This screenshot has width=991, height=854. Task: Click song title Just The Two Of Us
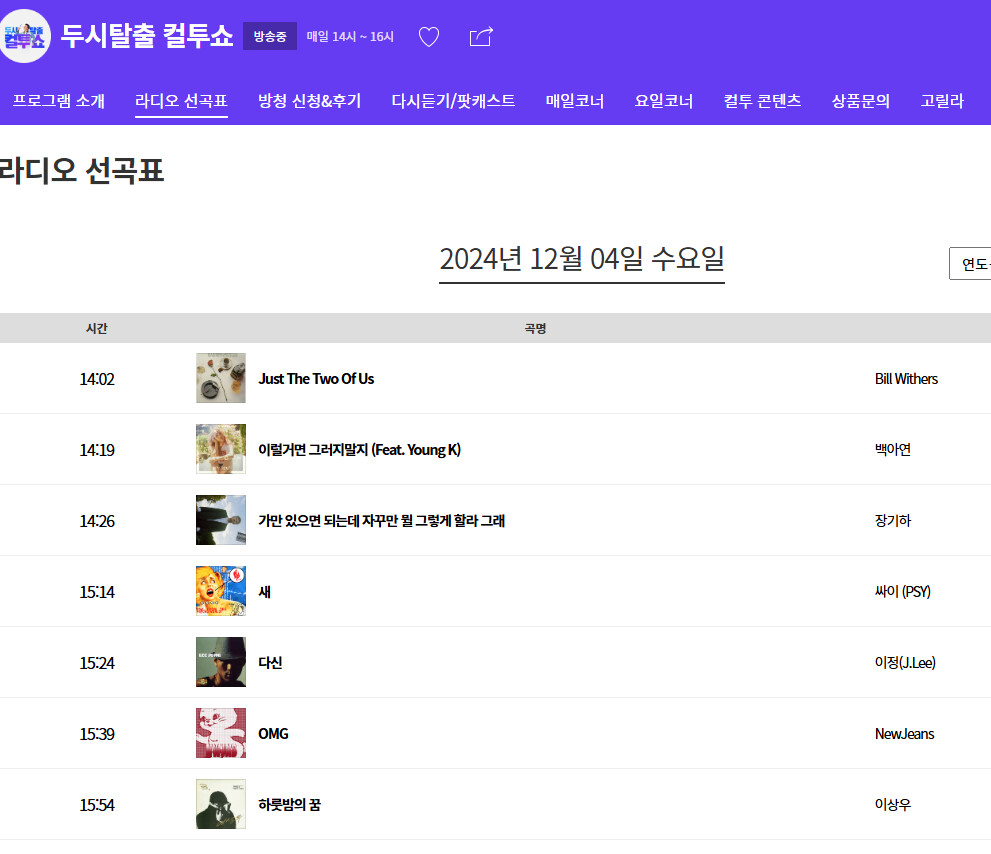(316, 379)
